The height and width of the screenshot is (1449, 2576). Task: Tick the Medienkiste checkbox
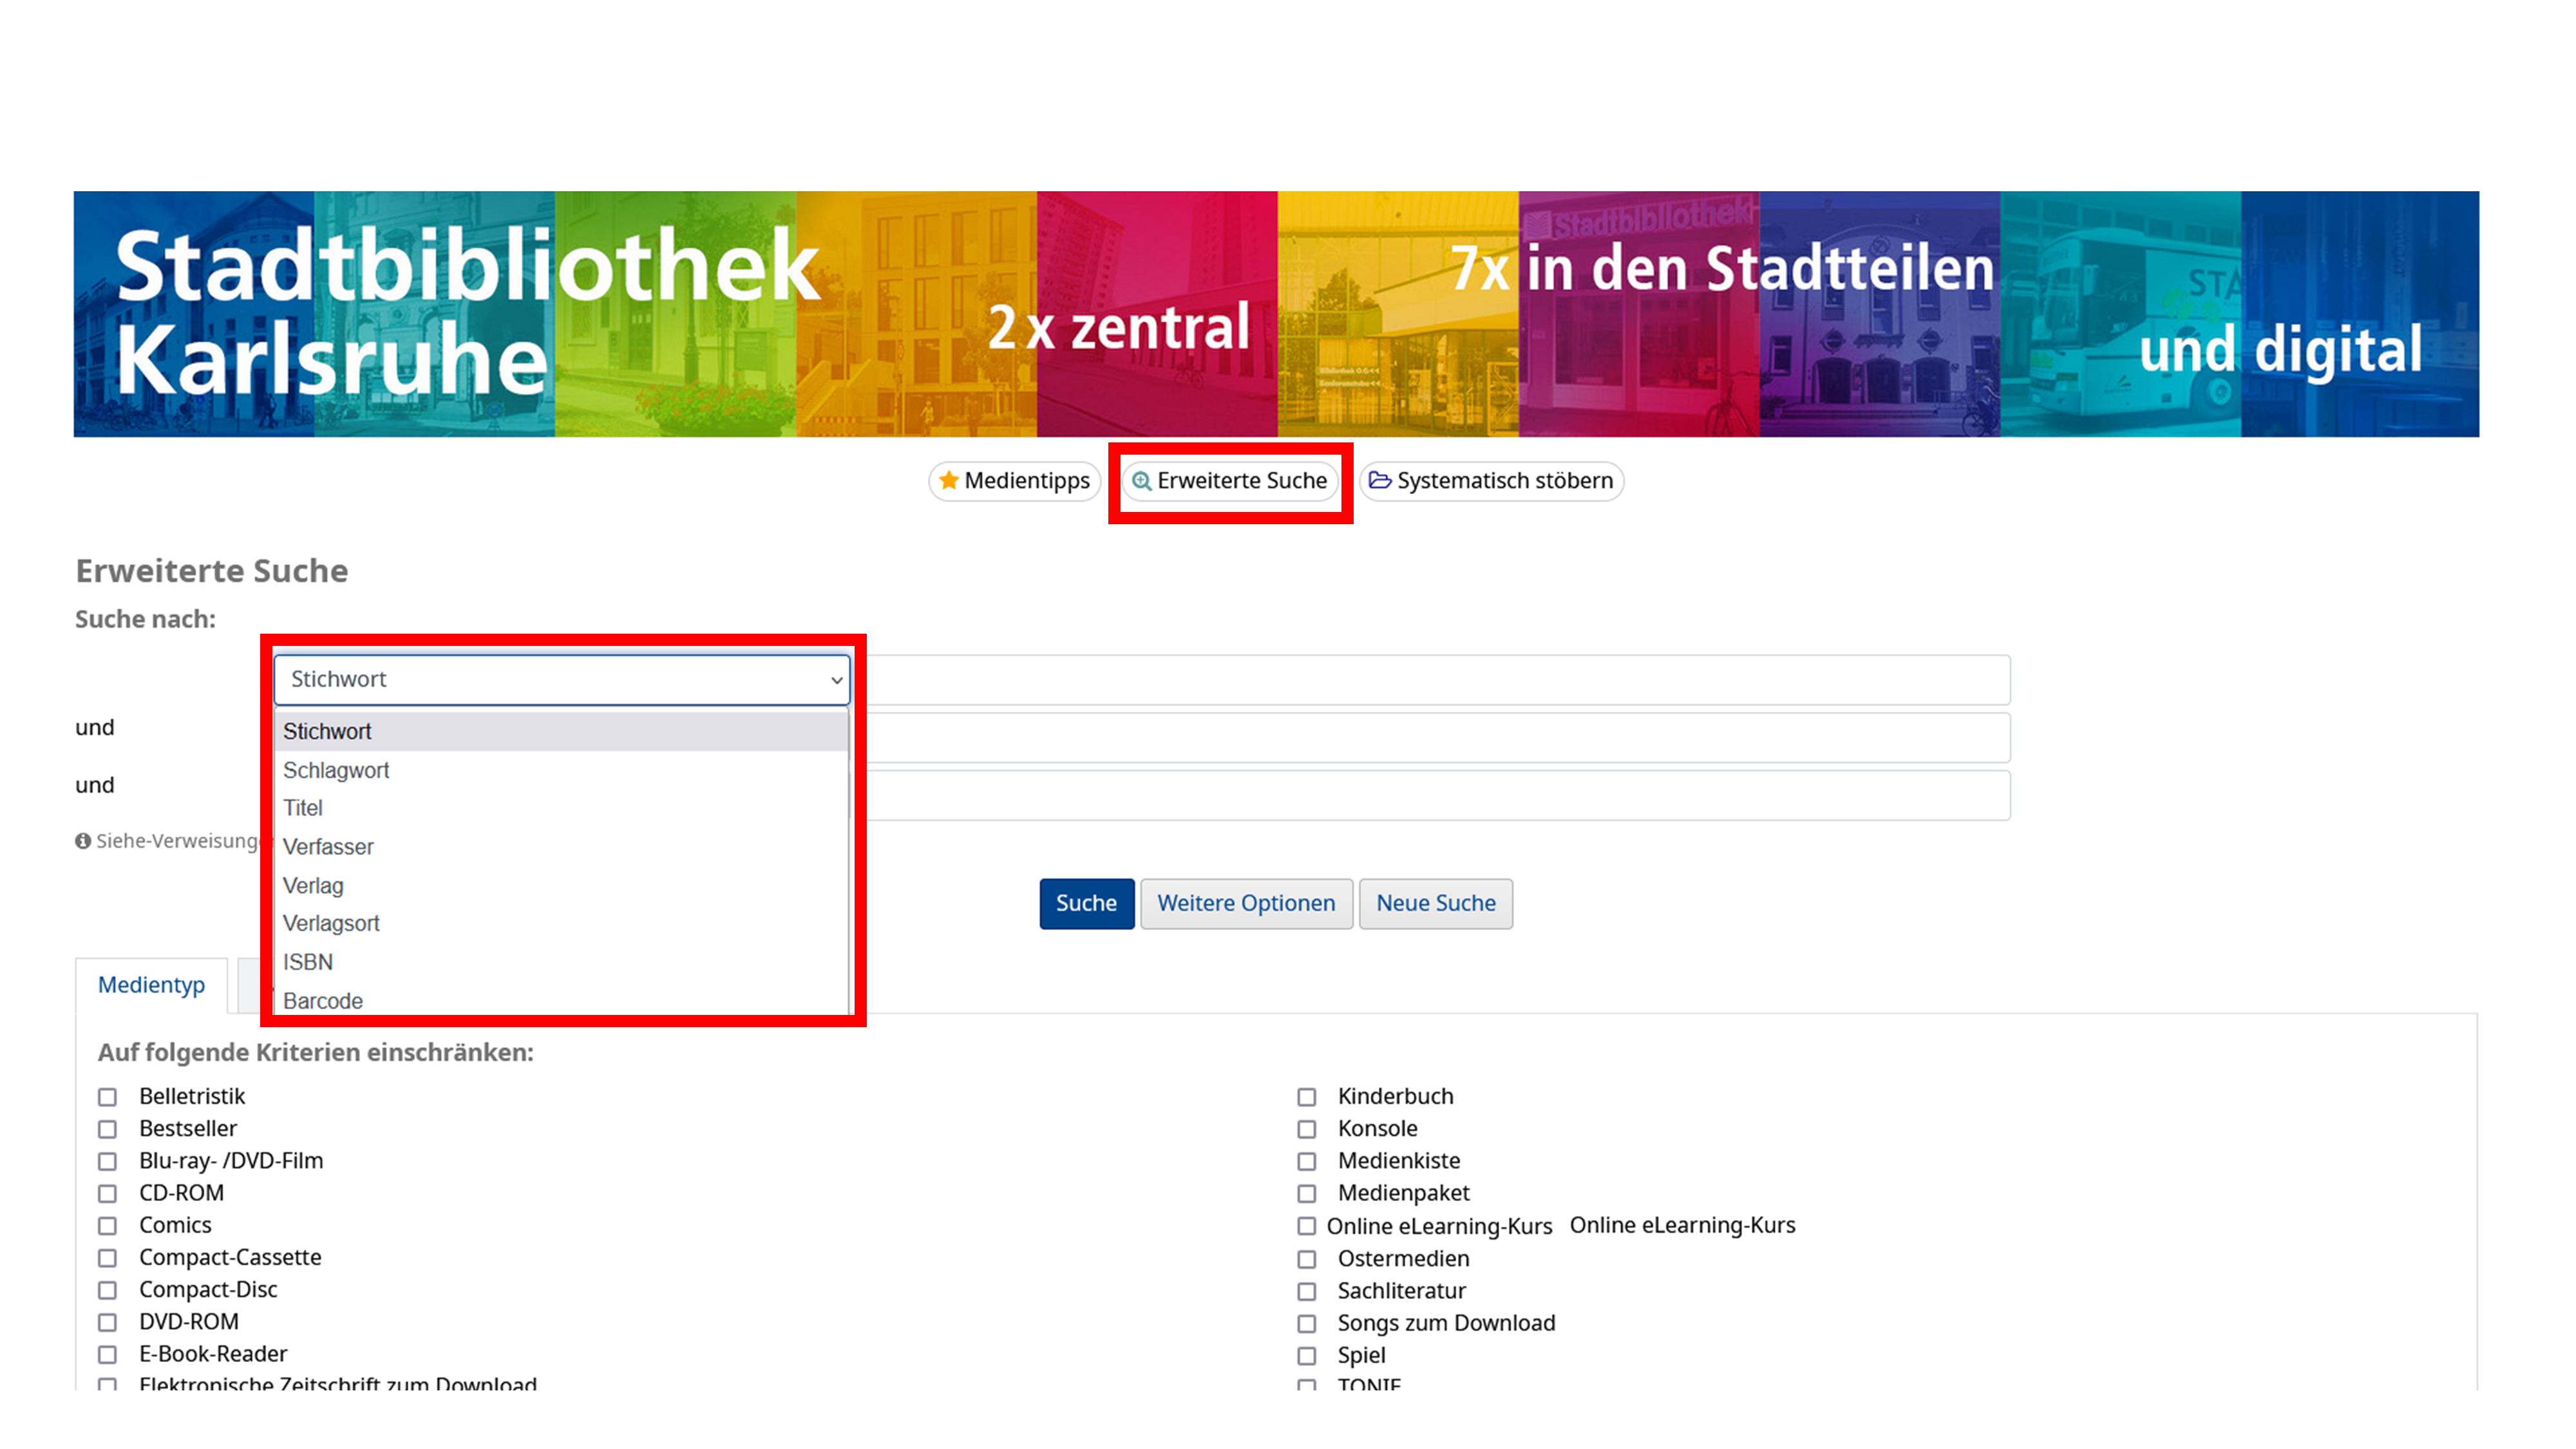tap(1306, 1161)
